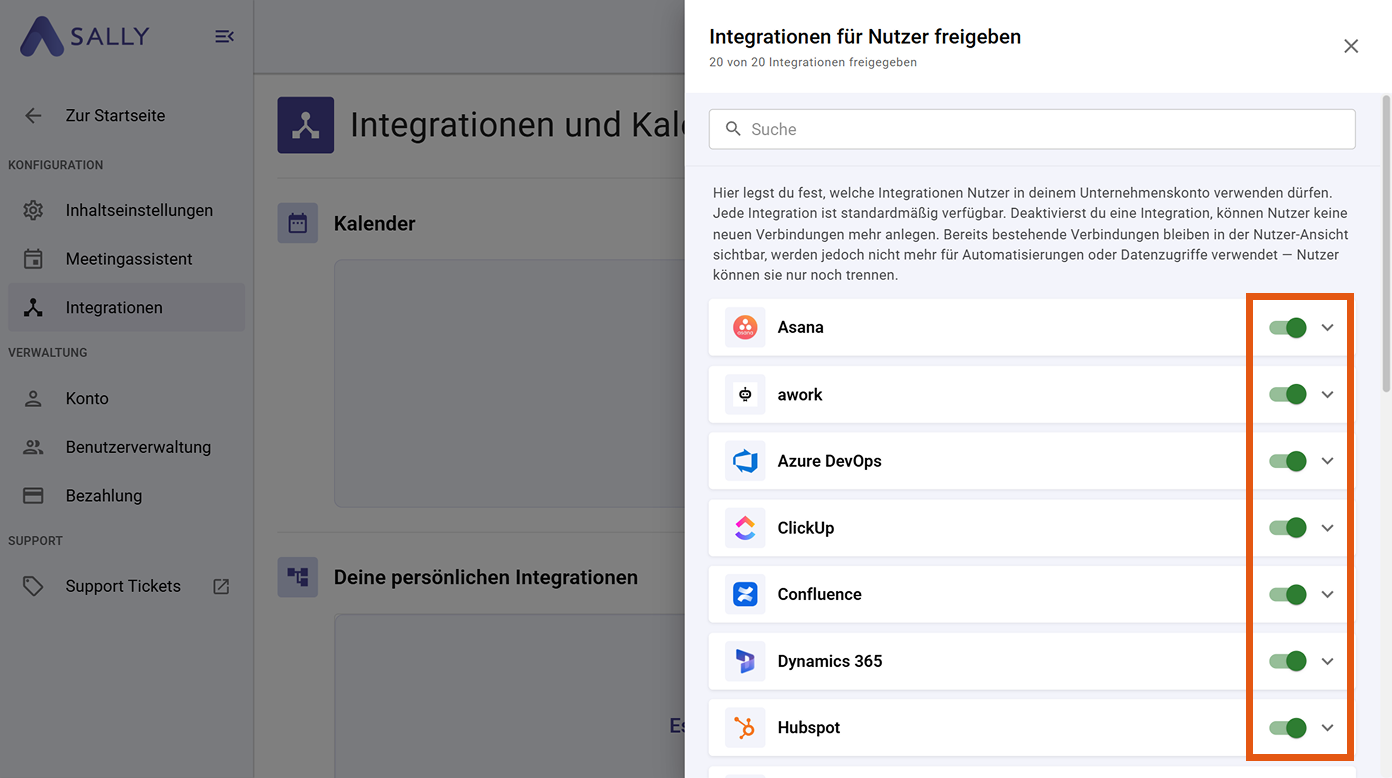Click the panel's vertical scrollbar
The image size is (1392, 778).
(1386, 240)
